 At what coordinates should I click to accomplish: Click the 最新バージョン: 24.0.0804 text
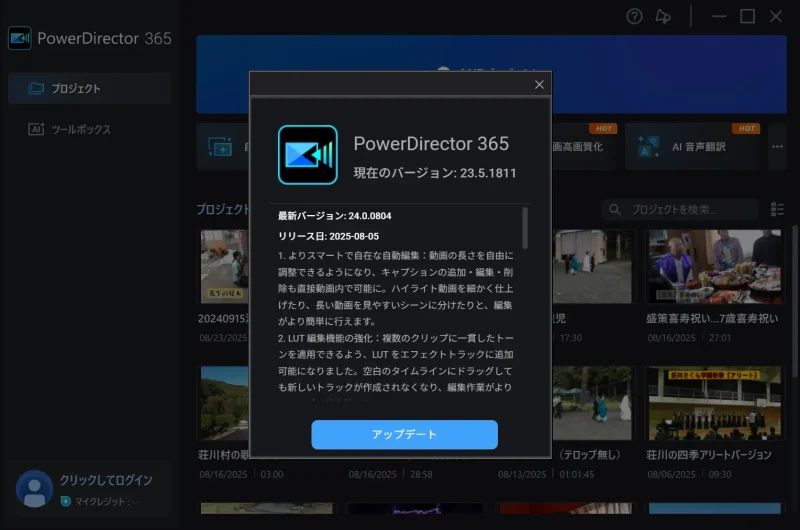click(x=335, y=216)
